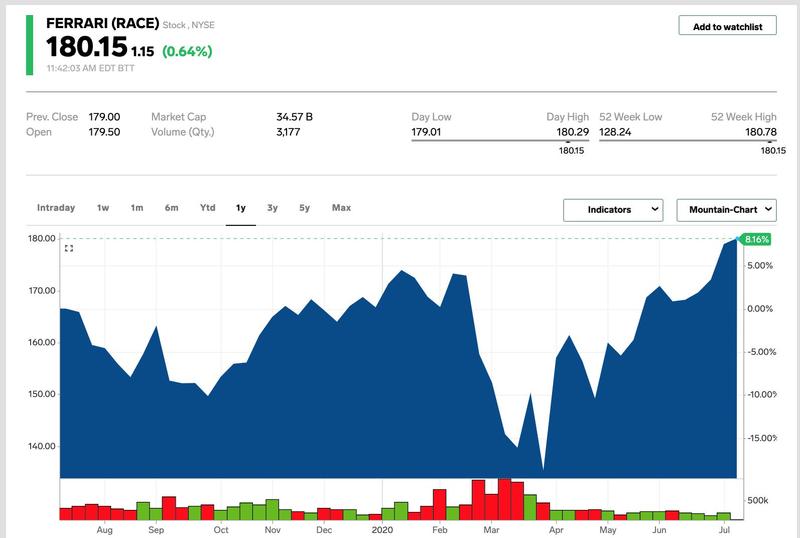
Task: Click the Day High value 180.29
Action: coord(572,132)
